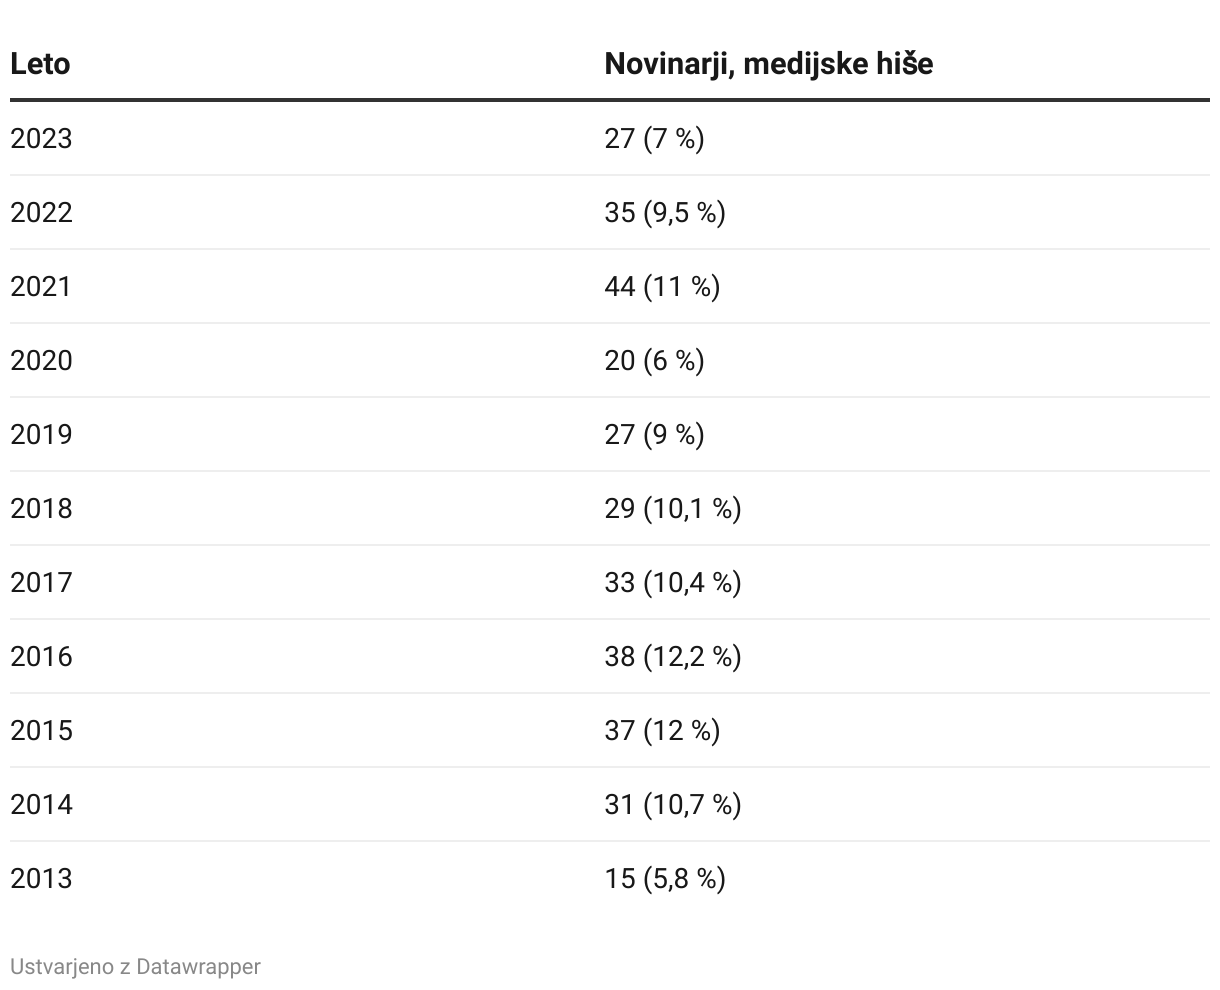
Task: Click the Leto column header
Action: [x=40, y=64]
